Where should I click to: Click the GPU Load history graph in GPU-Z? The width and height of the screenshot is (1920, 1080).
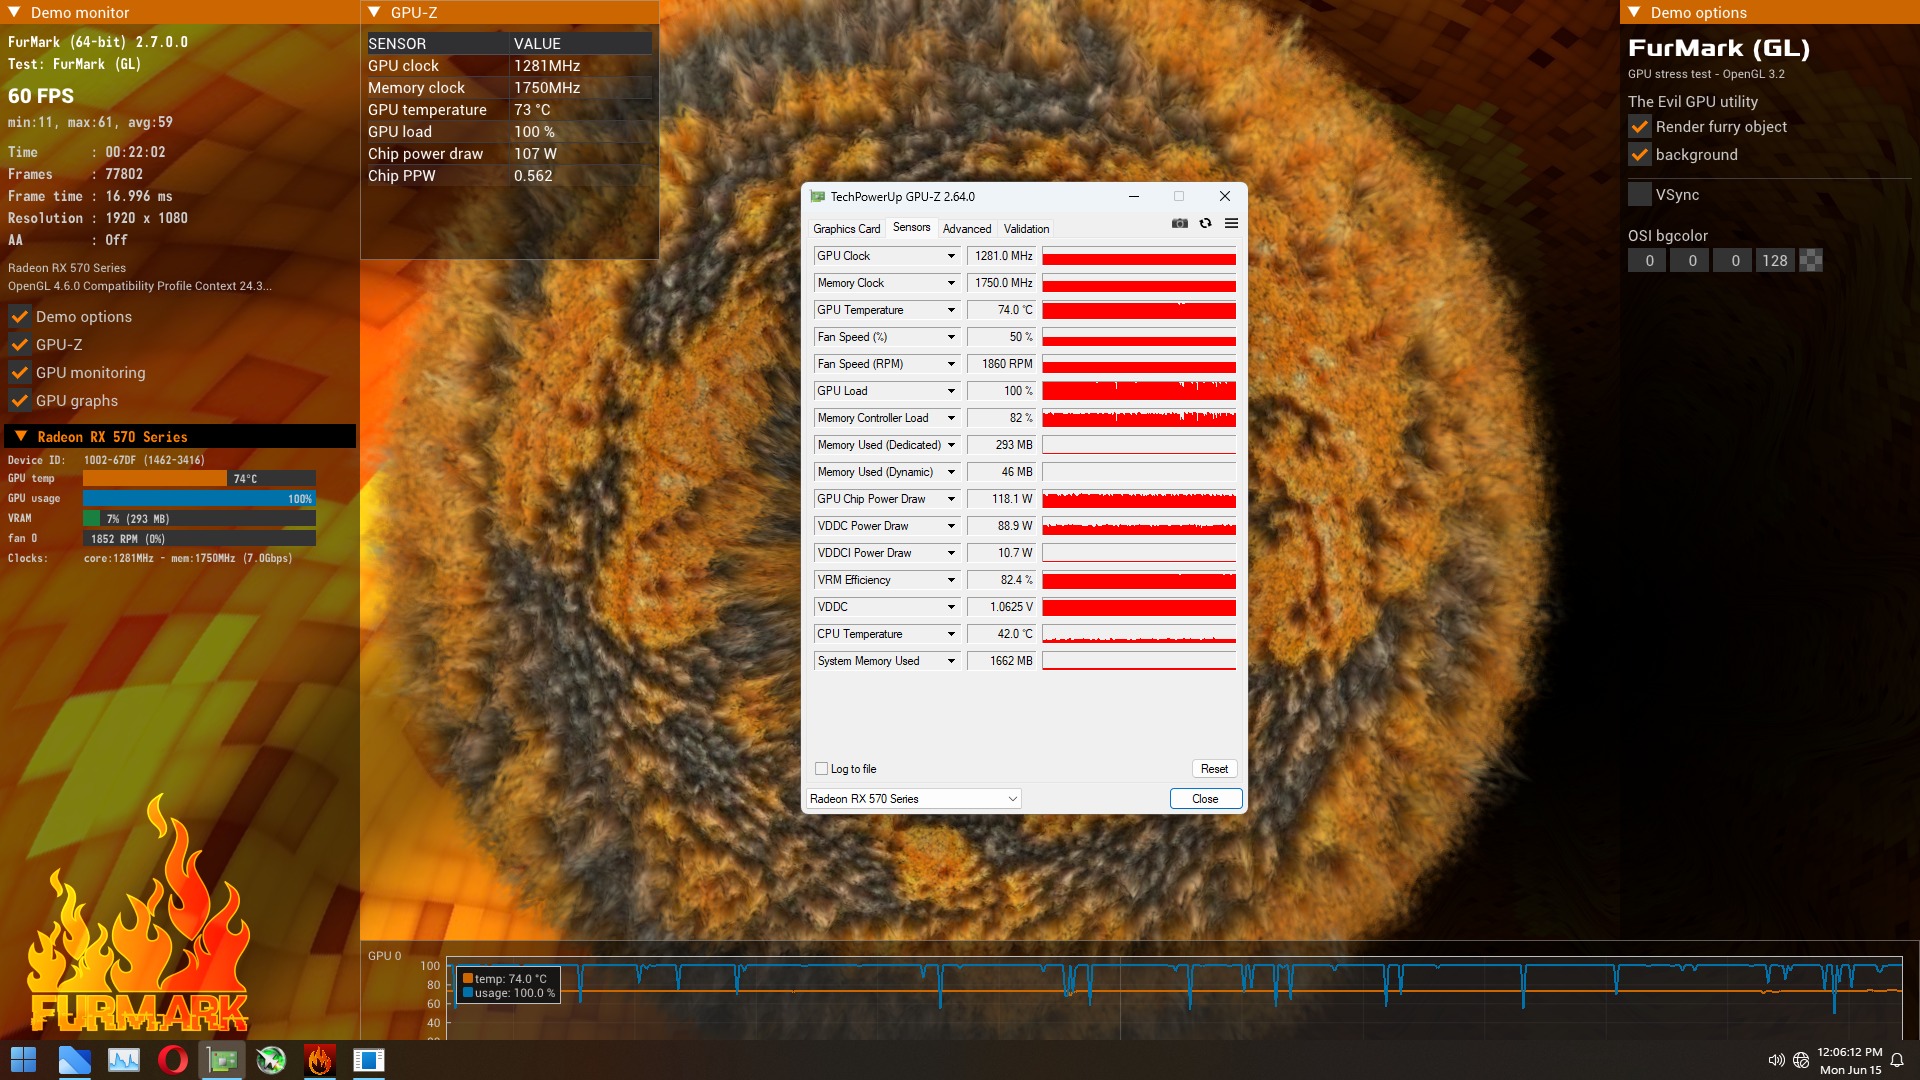[1139, 391]
